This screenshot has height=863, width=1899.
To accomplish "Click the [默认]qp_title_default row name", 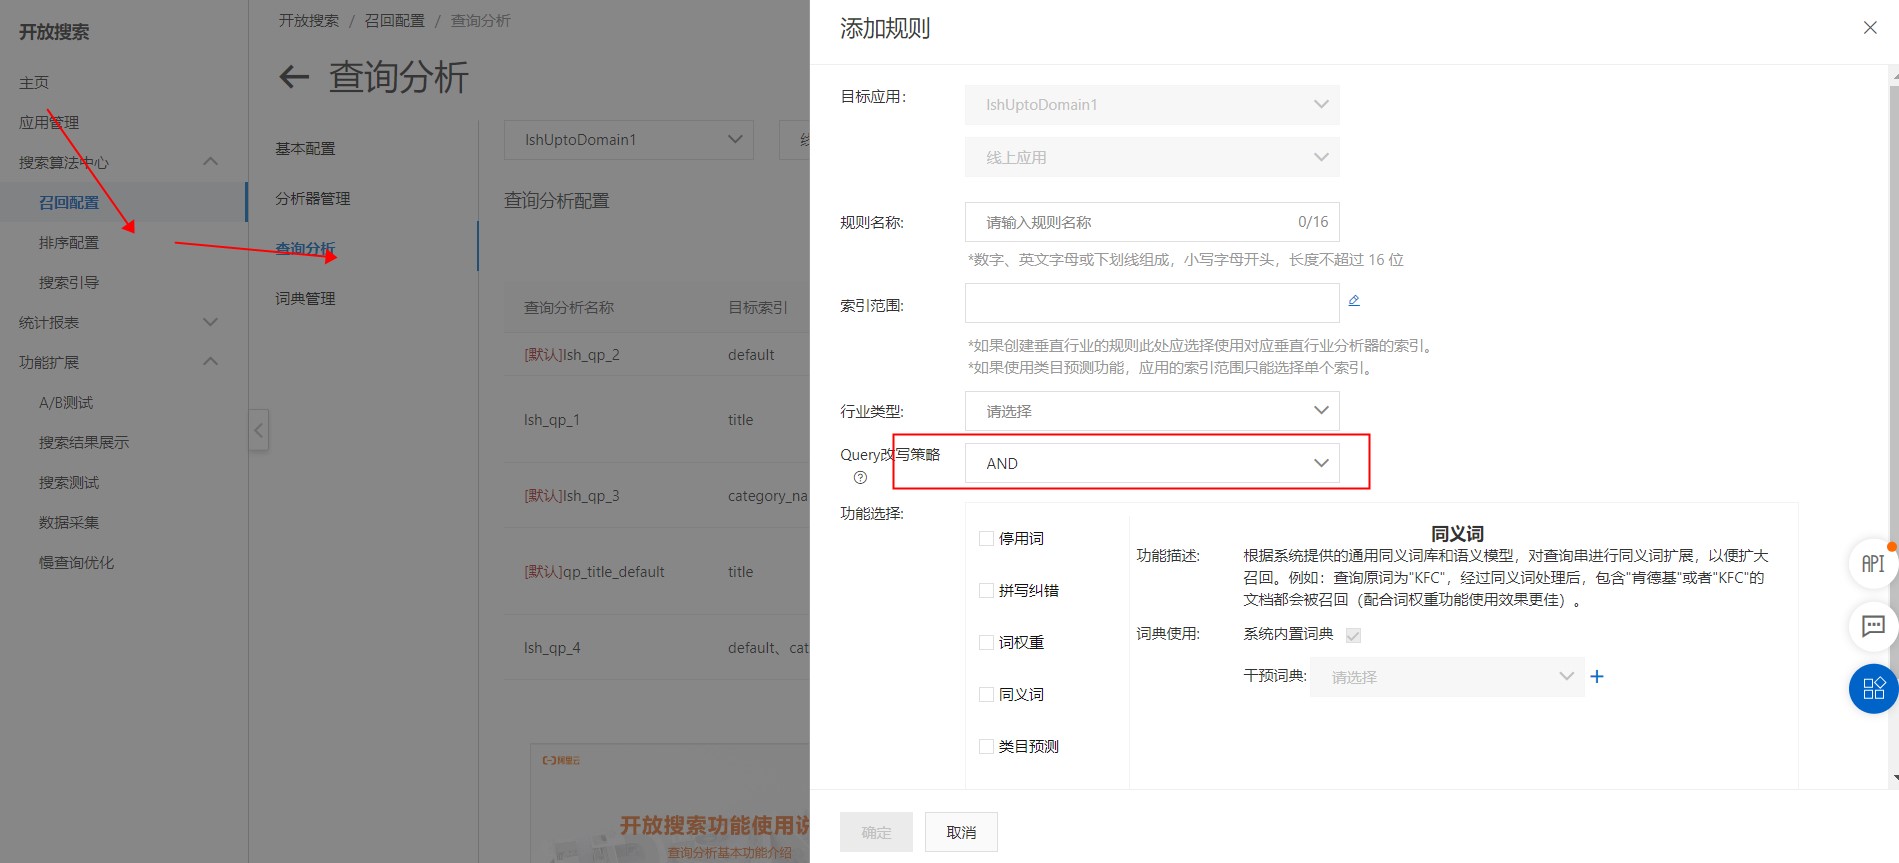I will click(x=594, y=572).
